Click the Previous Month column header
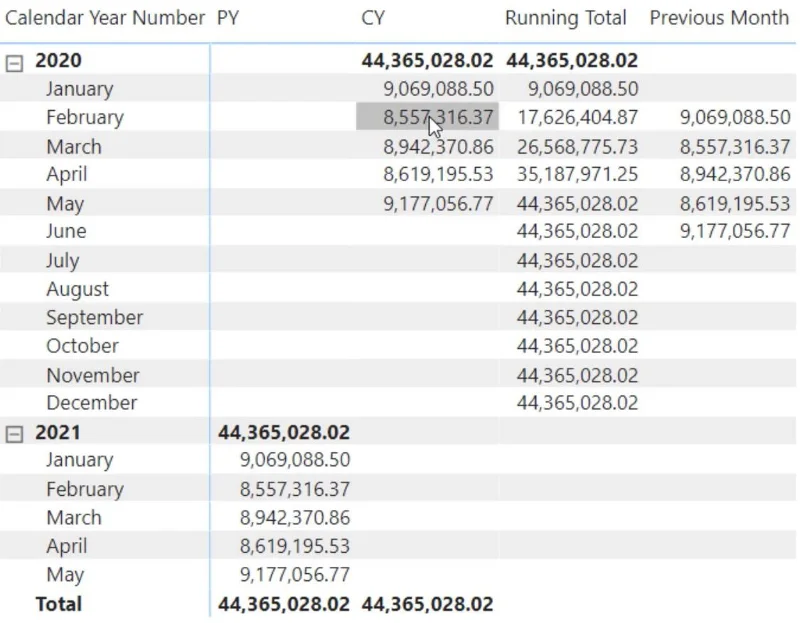This screenshot has height=623, width=800. click(719, 18)
